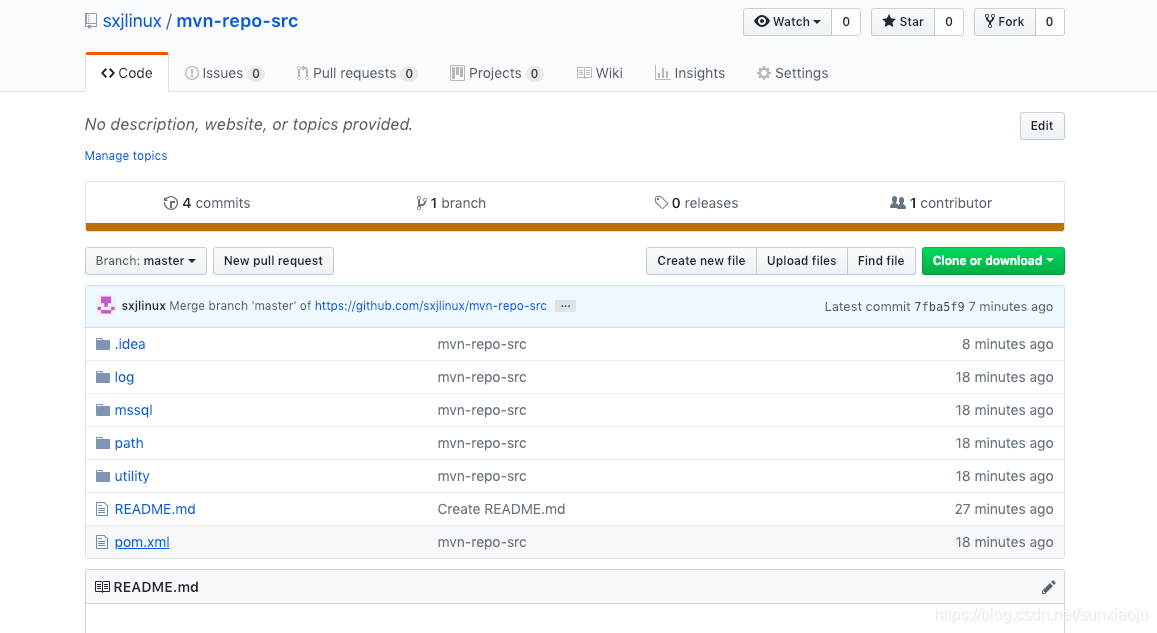Click the watchers count next to Watch

tap(846, 22)
